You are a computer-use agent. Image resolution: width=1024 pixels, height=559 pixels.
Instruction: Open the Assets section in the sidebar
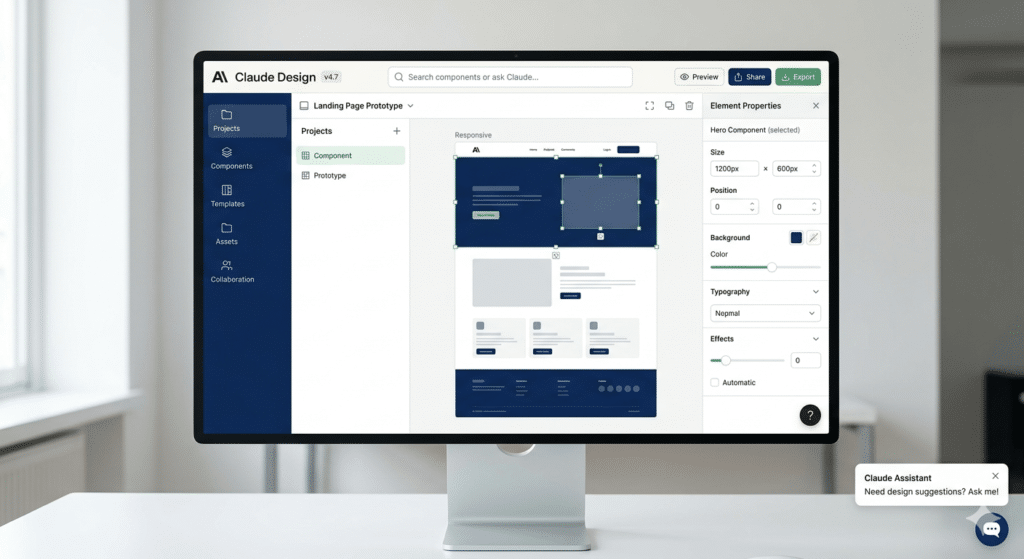[x=227, y=234]
